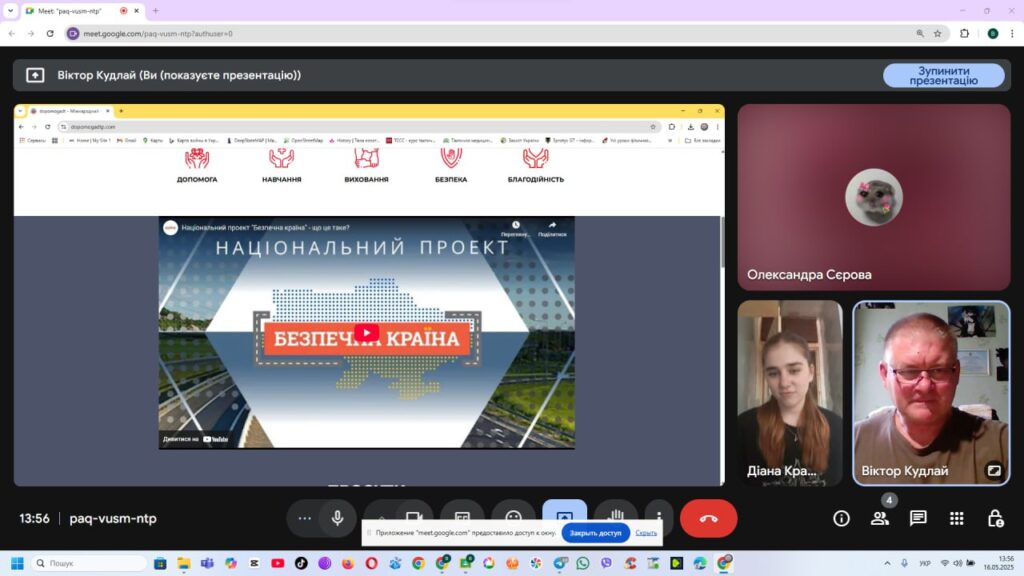Click the Скрыть link
The width and height of the screenshot is (1024, 576).
(646, 533)
